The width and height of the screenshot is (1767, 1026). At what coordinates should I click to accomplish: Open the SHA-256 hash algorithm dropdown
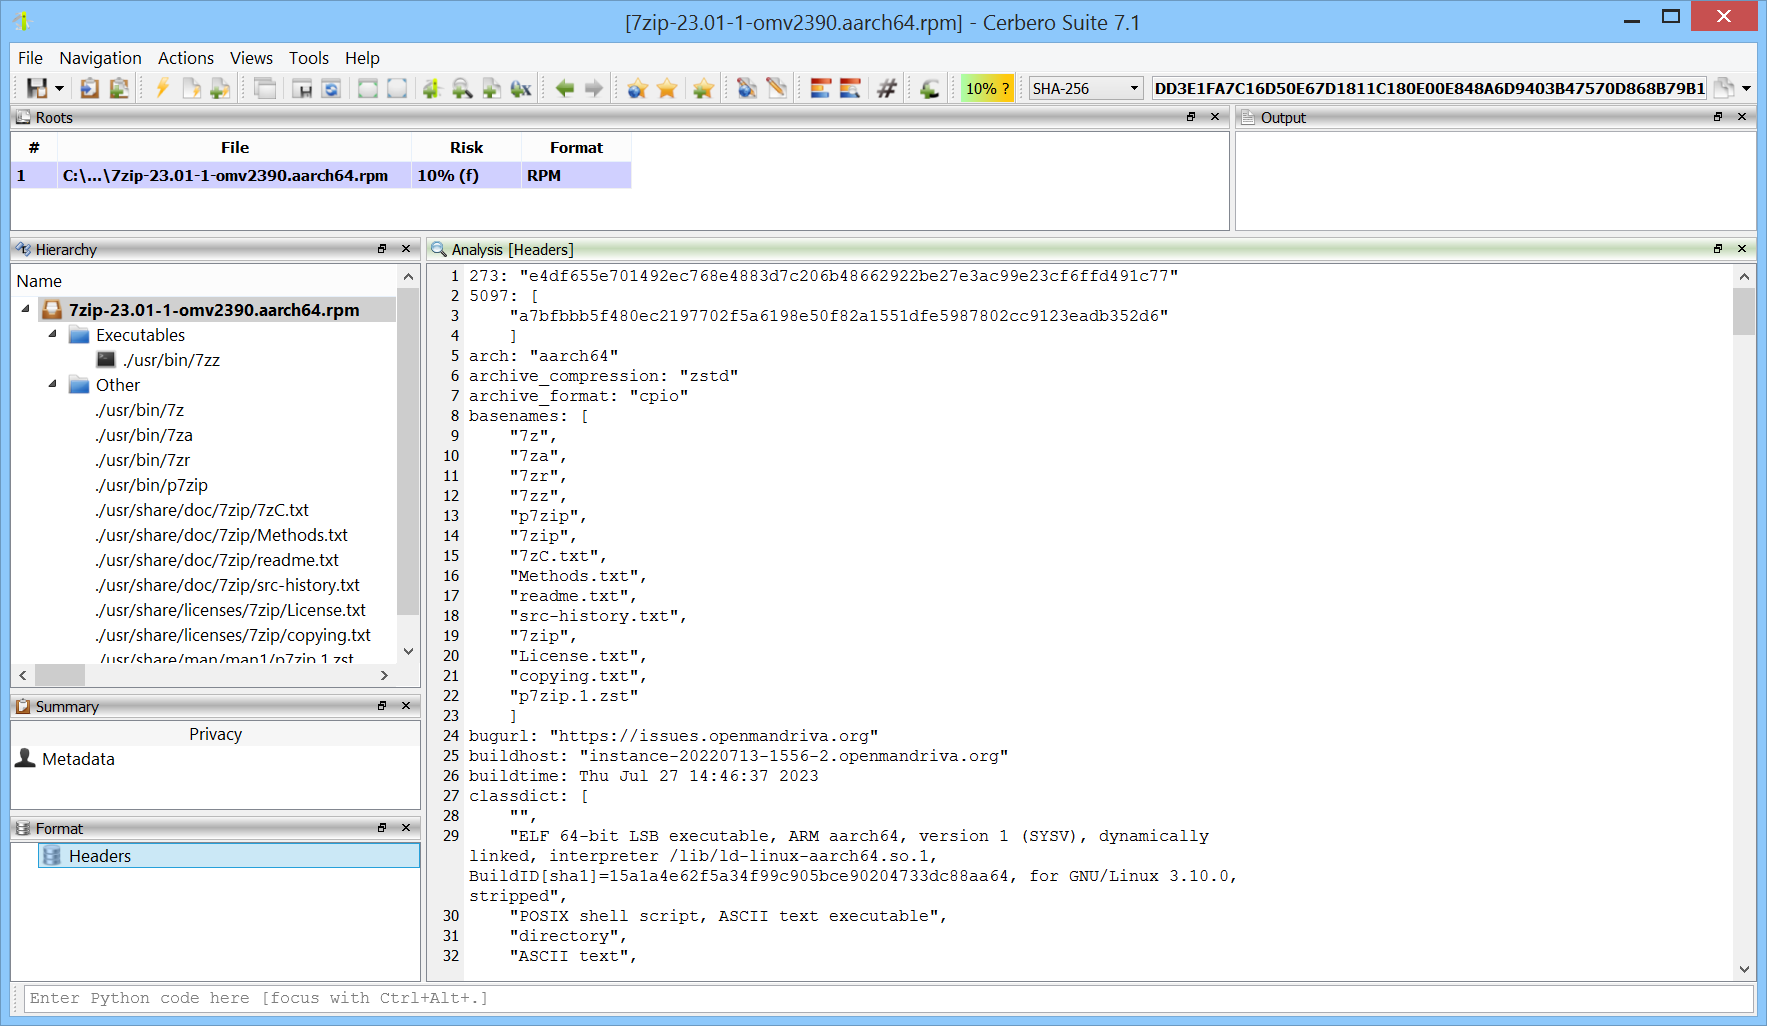pos(1085,88)
